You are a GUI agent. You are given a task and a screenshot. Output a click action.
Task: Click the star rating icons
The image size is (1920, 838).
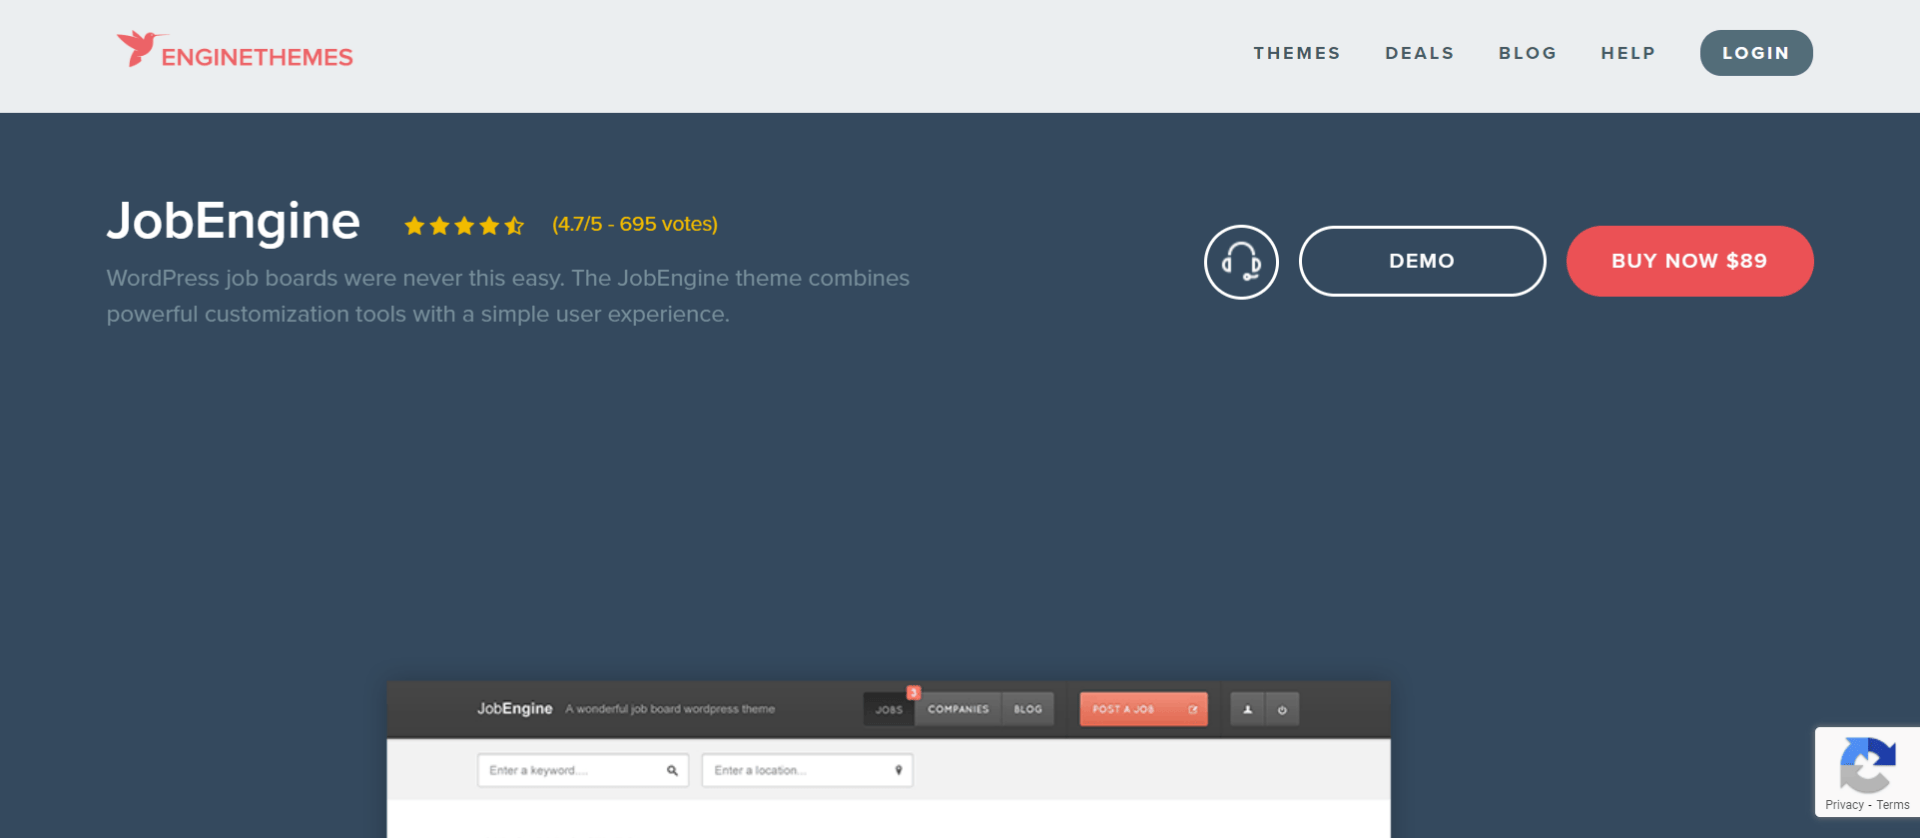(x=464, y=226)
